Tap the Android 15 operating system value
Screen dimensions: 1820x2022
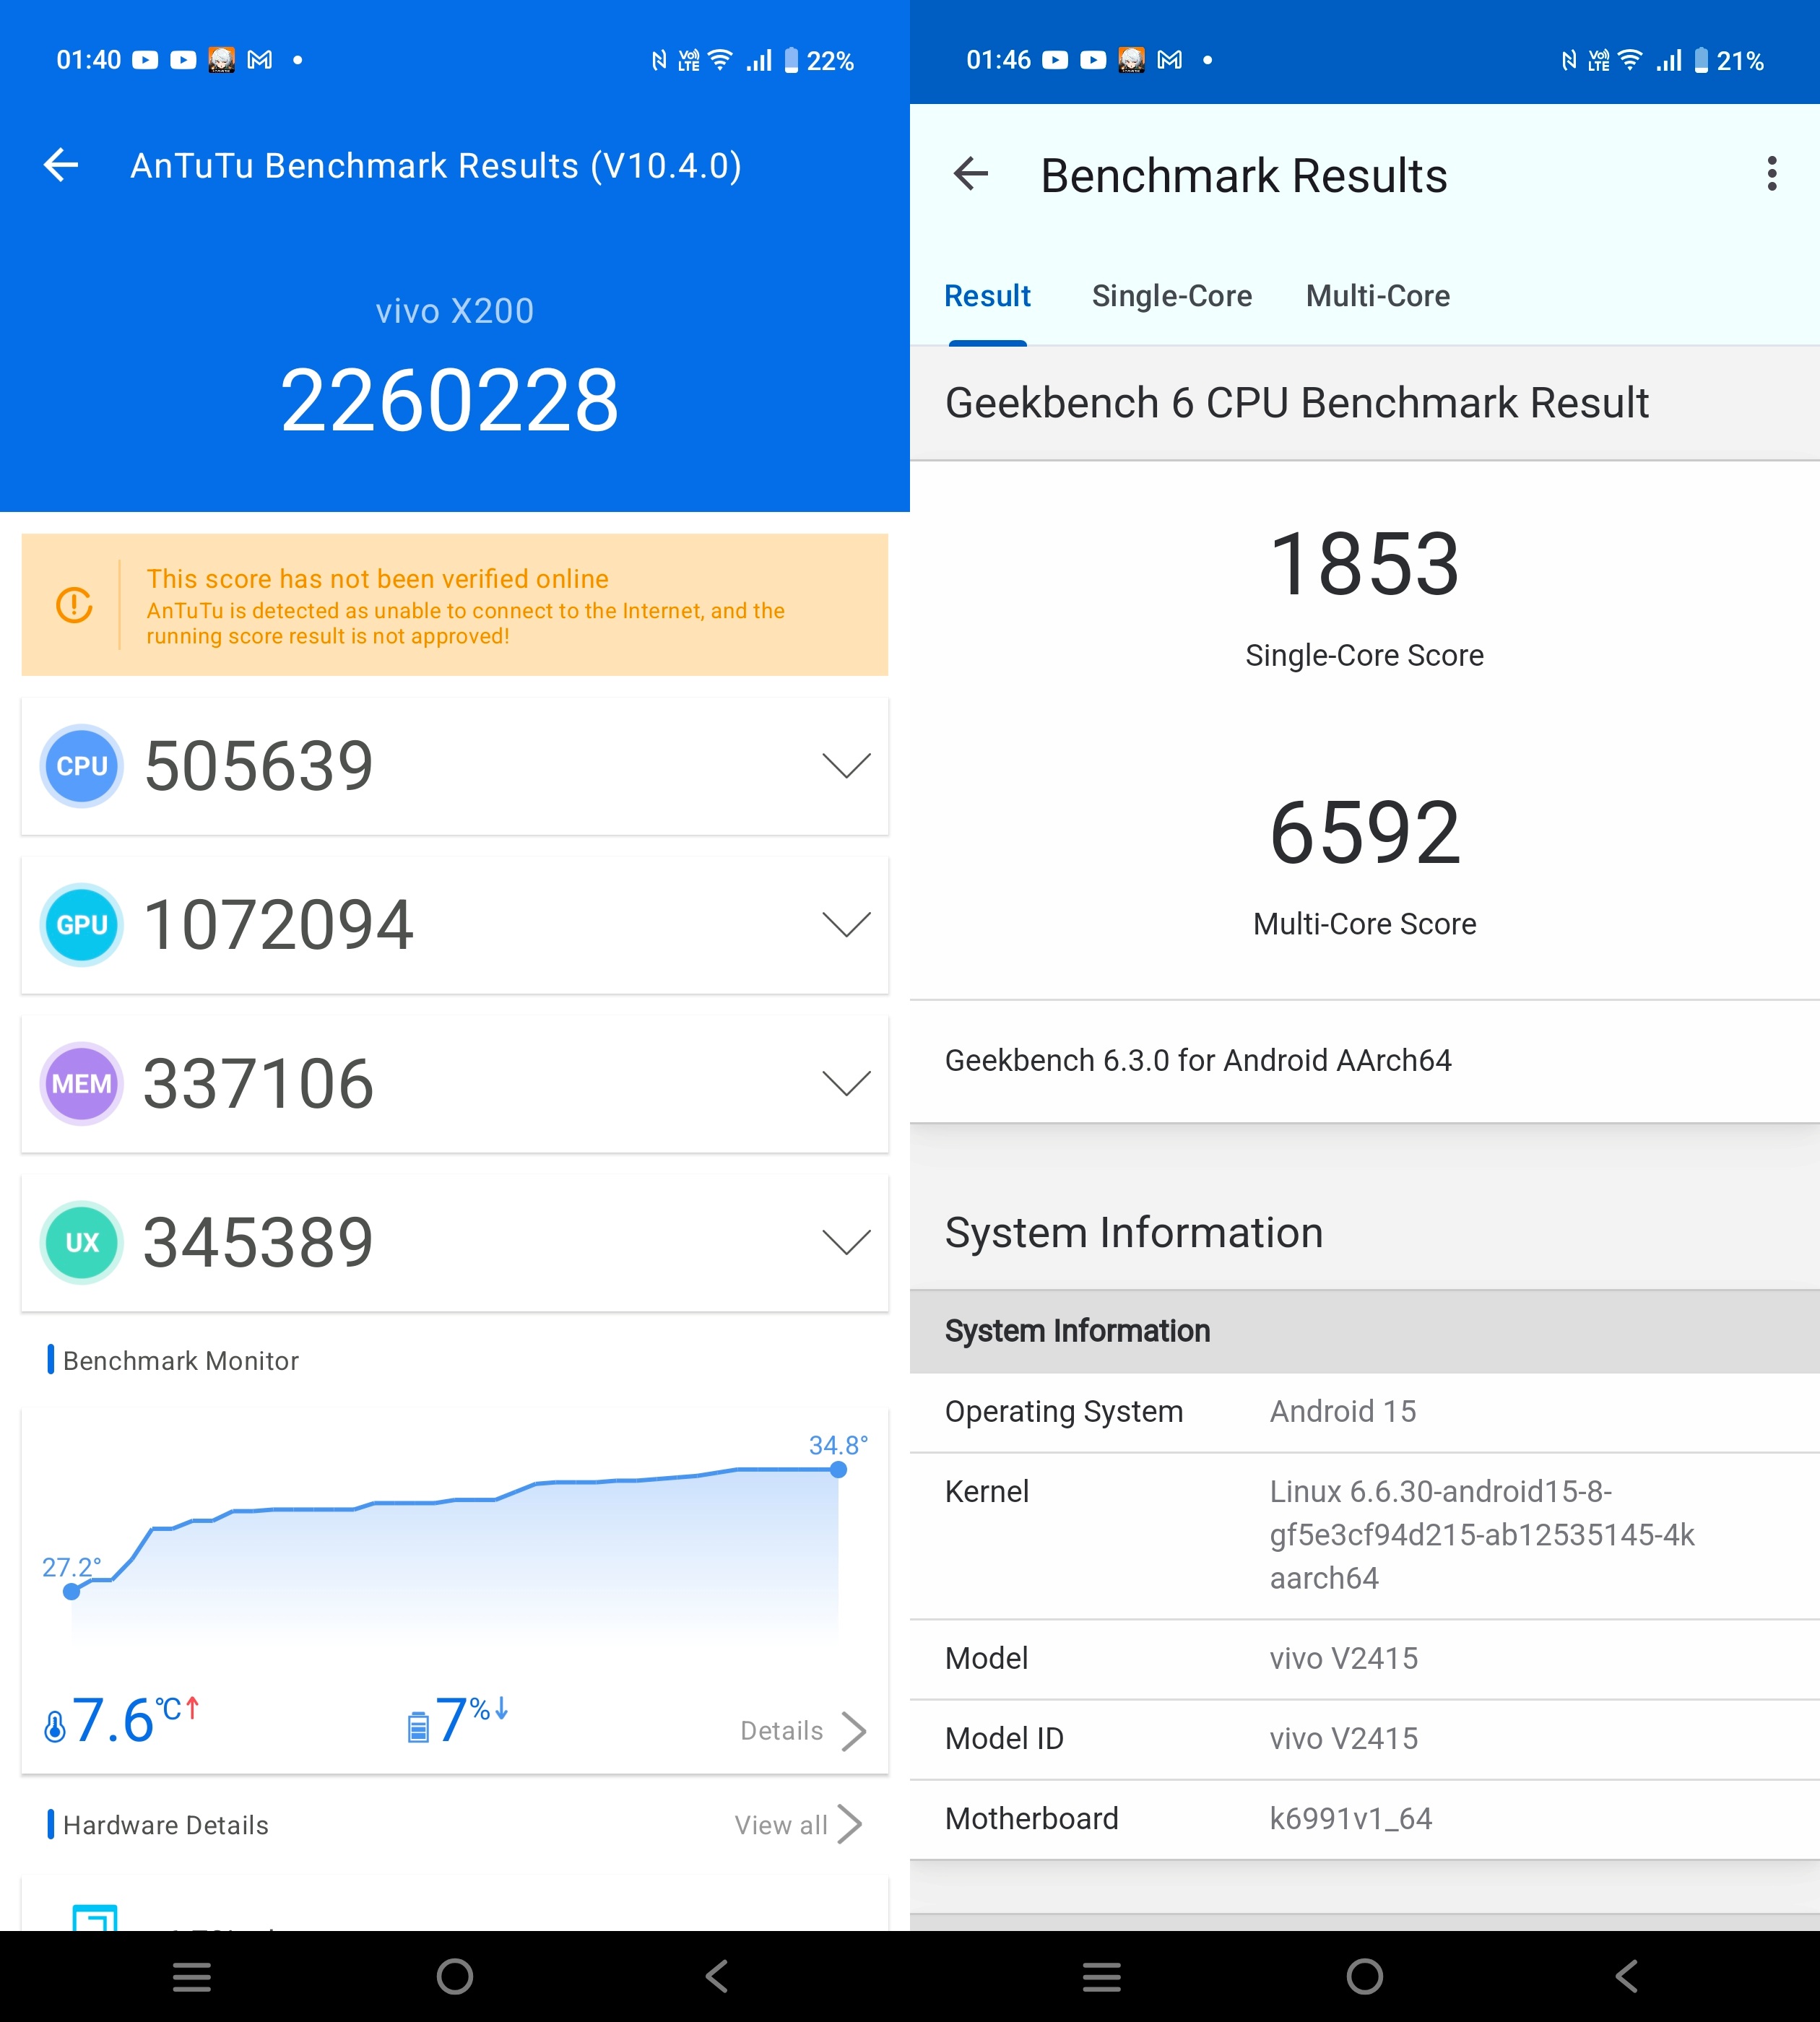1343,1411
